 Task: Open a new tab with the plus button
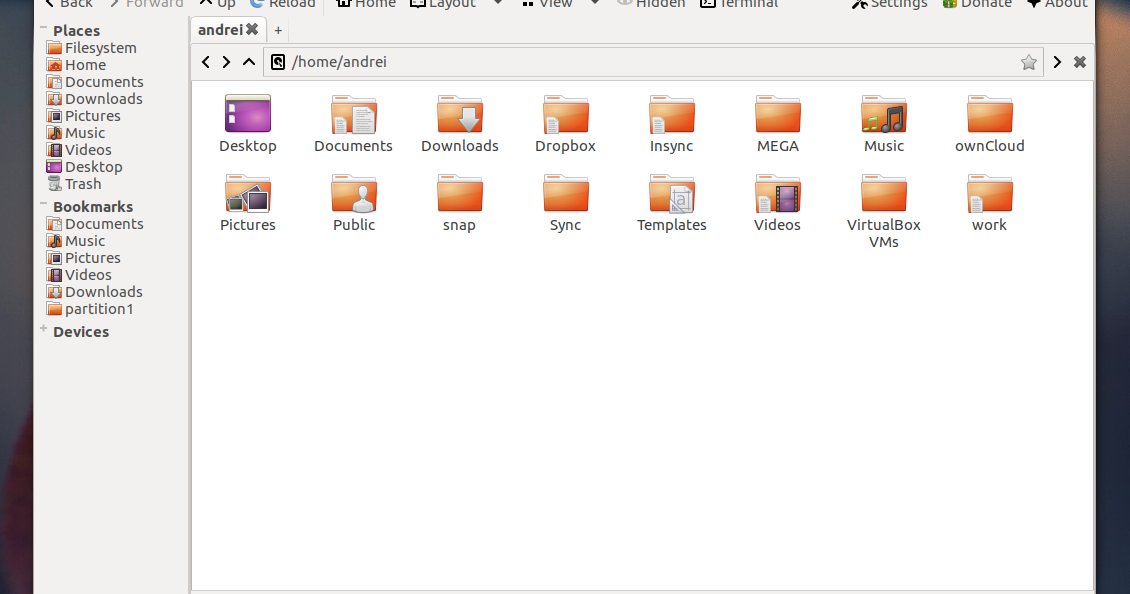(278, 30)
